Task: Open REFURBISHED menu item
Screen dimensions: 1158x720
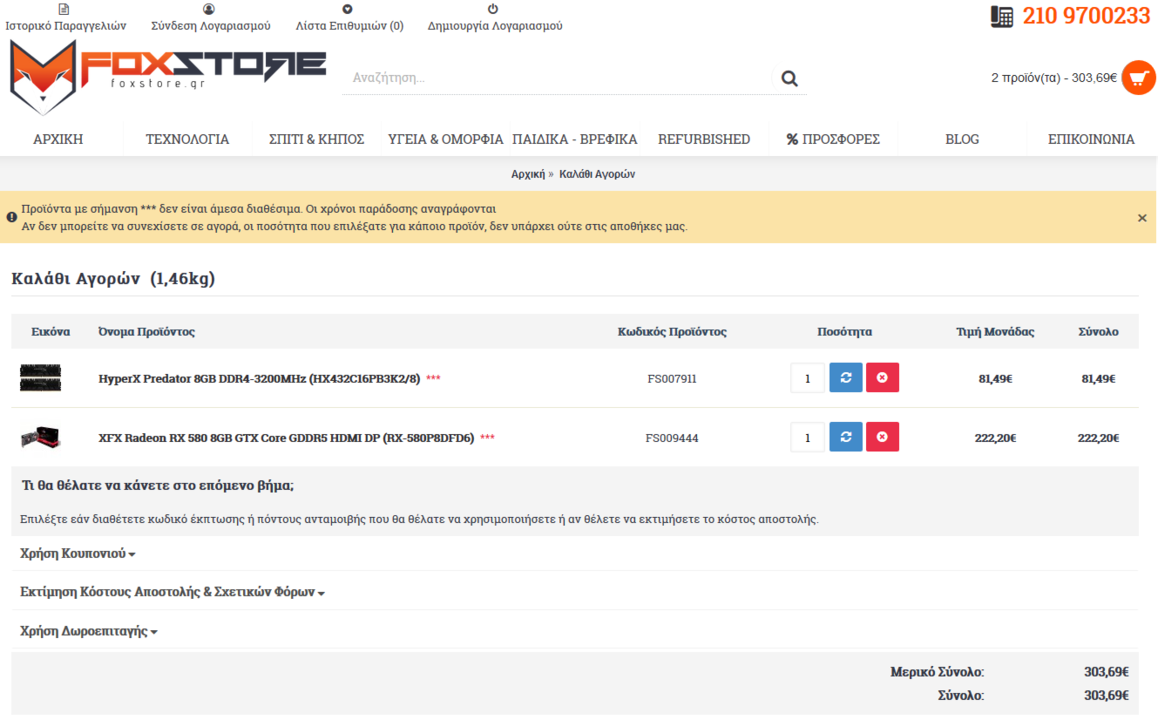Action: tap(704, 139)
